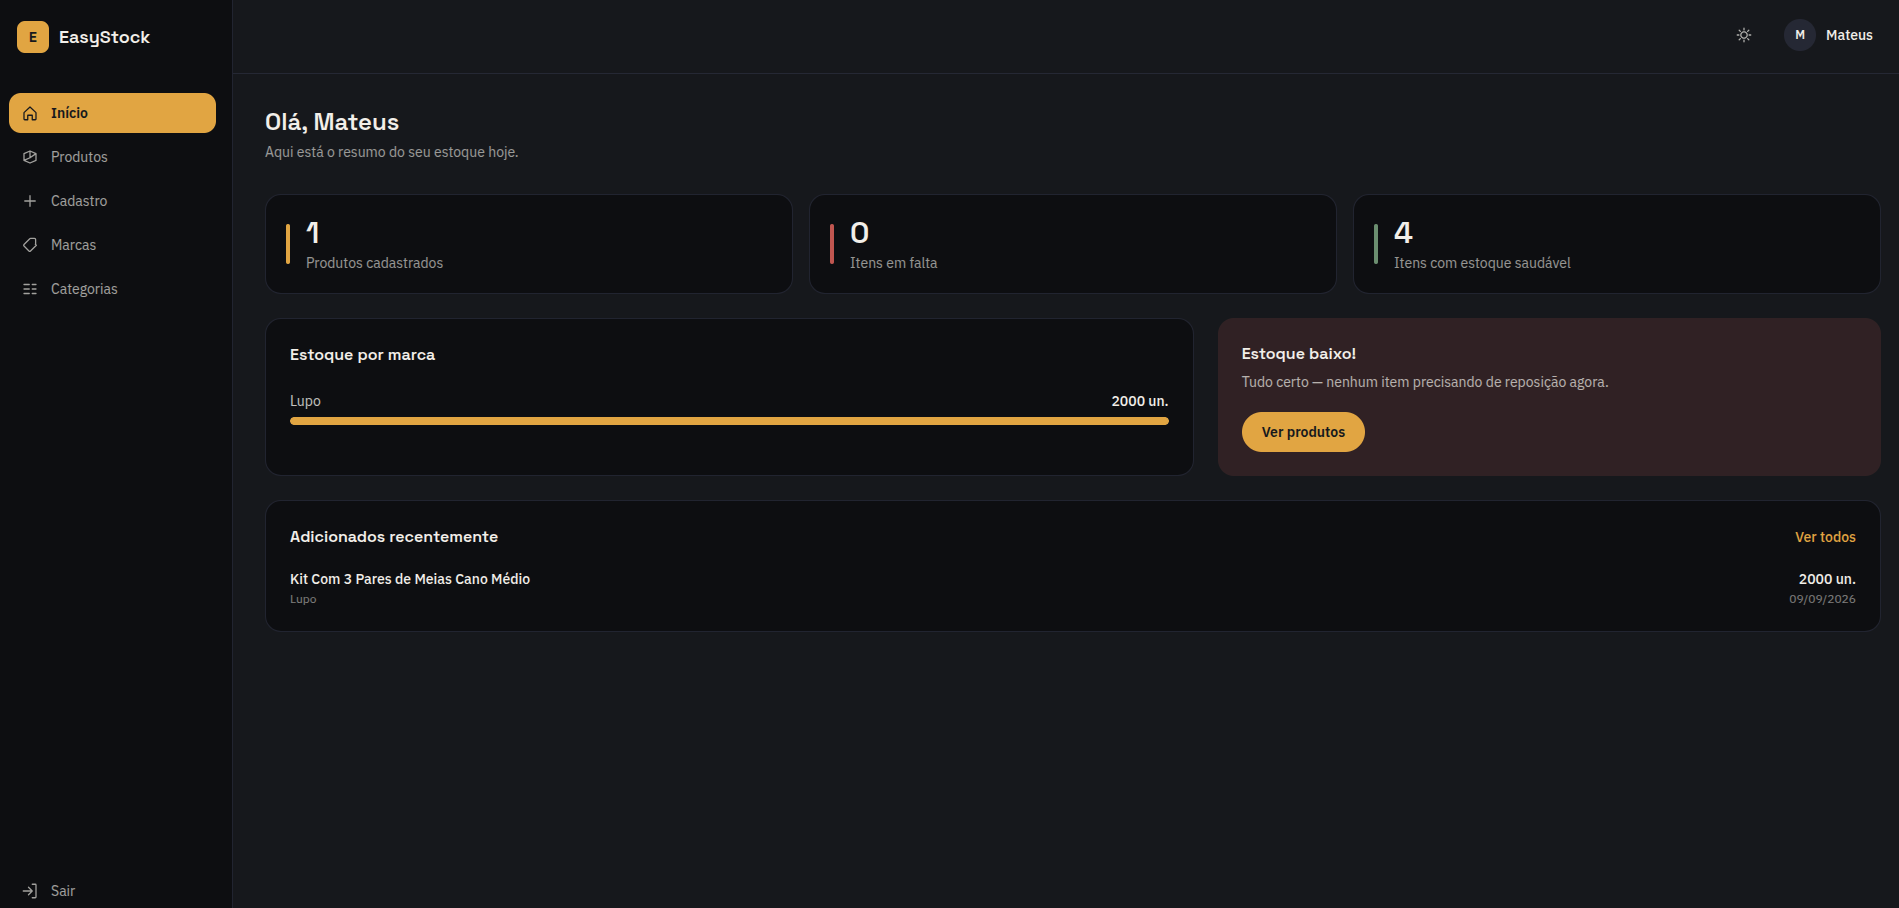Click the list icon beside Categorias
This screenshot has width=1899, height=908.
click(x=30, y=289)
